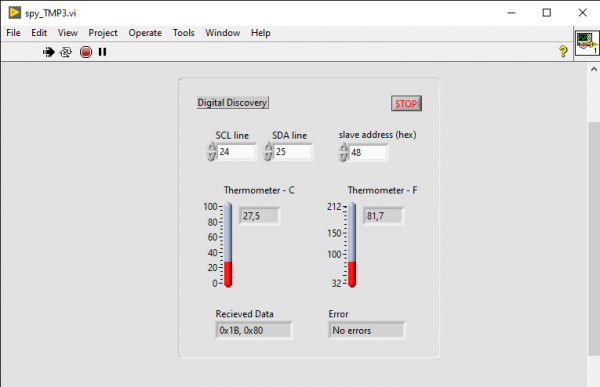
Task: Click the slave address hex field
Action: (368, 153)
